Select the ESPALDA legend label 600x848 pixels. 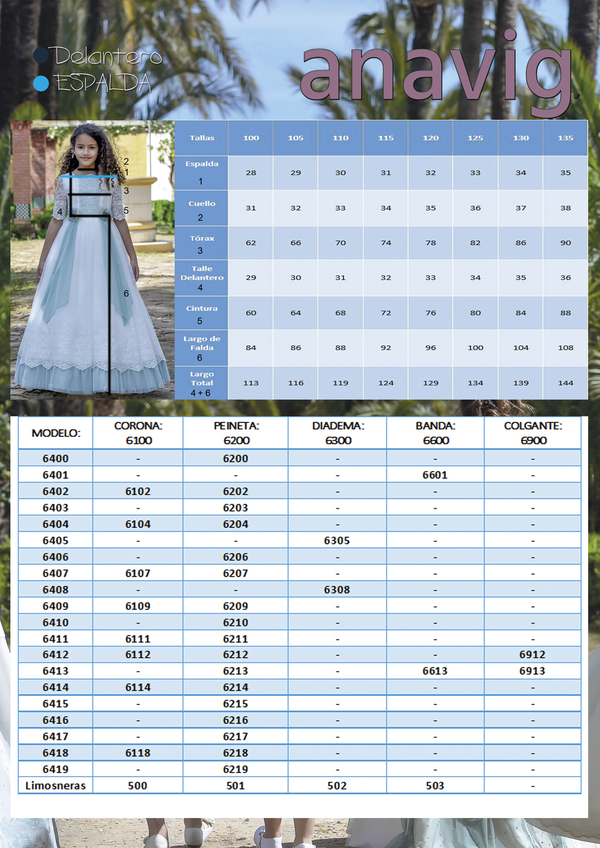click(103, 83)
